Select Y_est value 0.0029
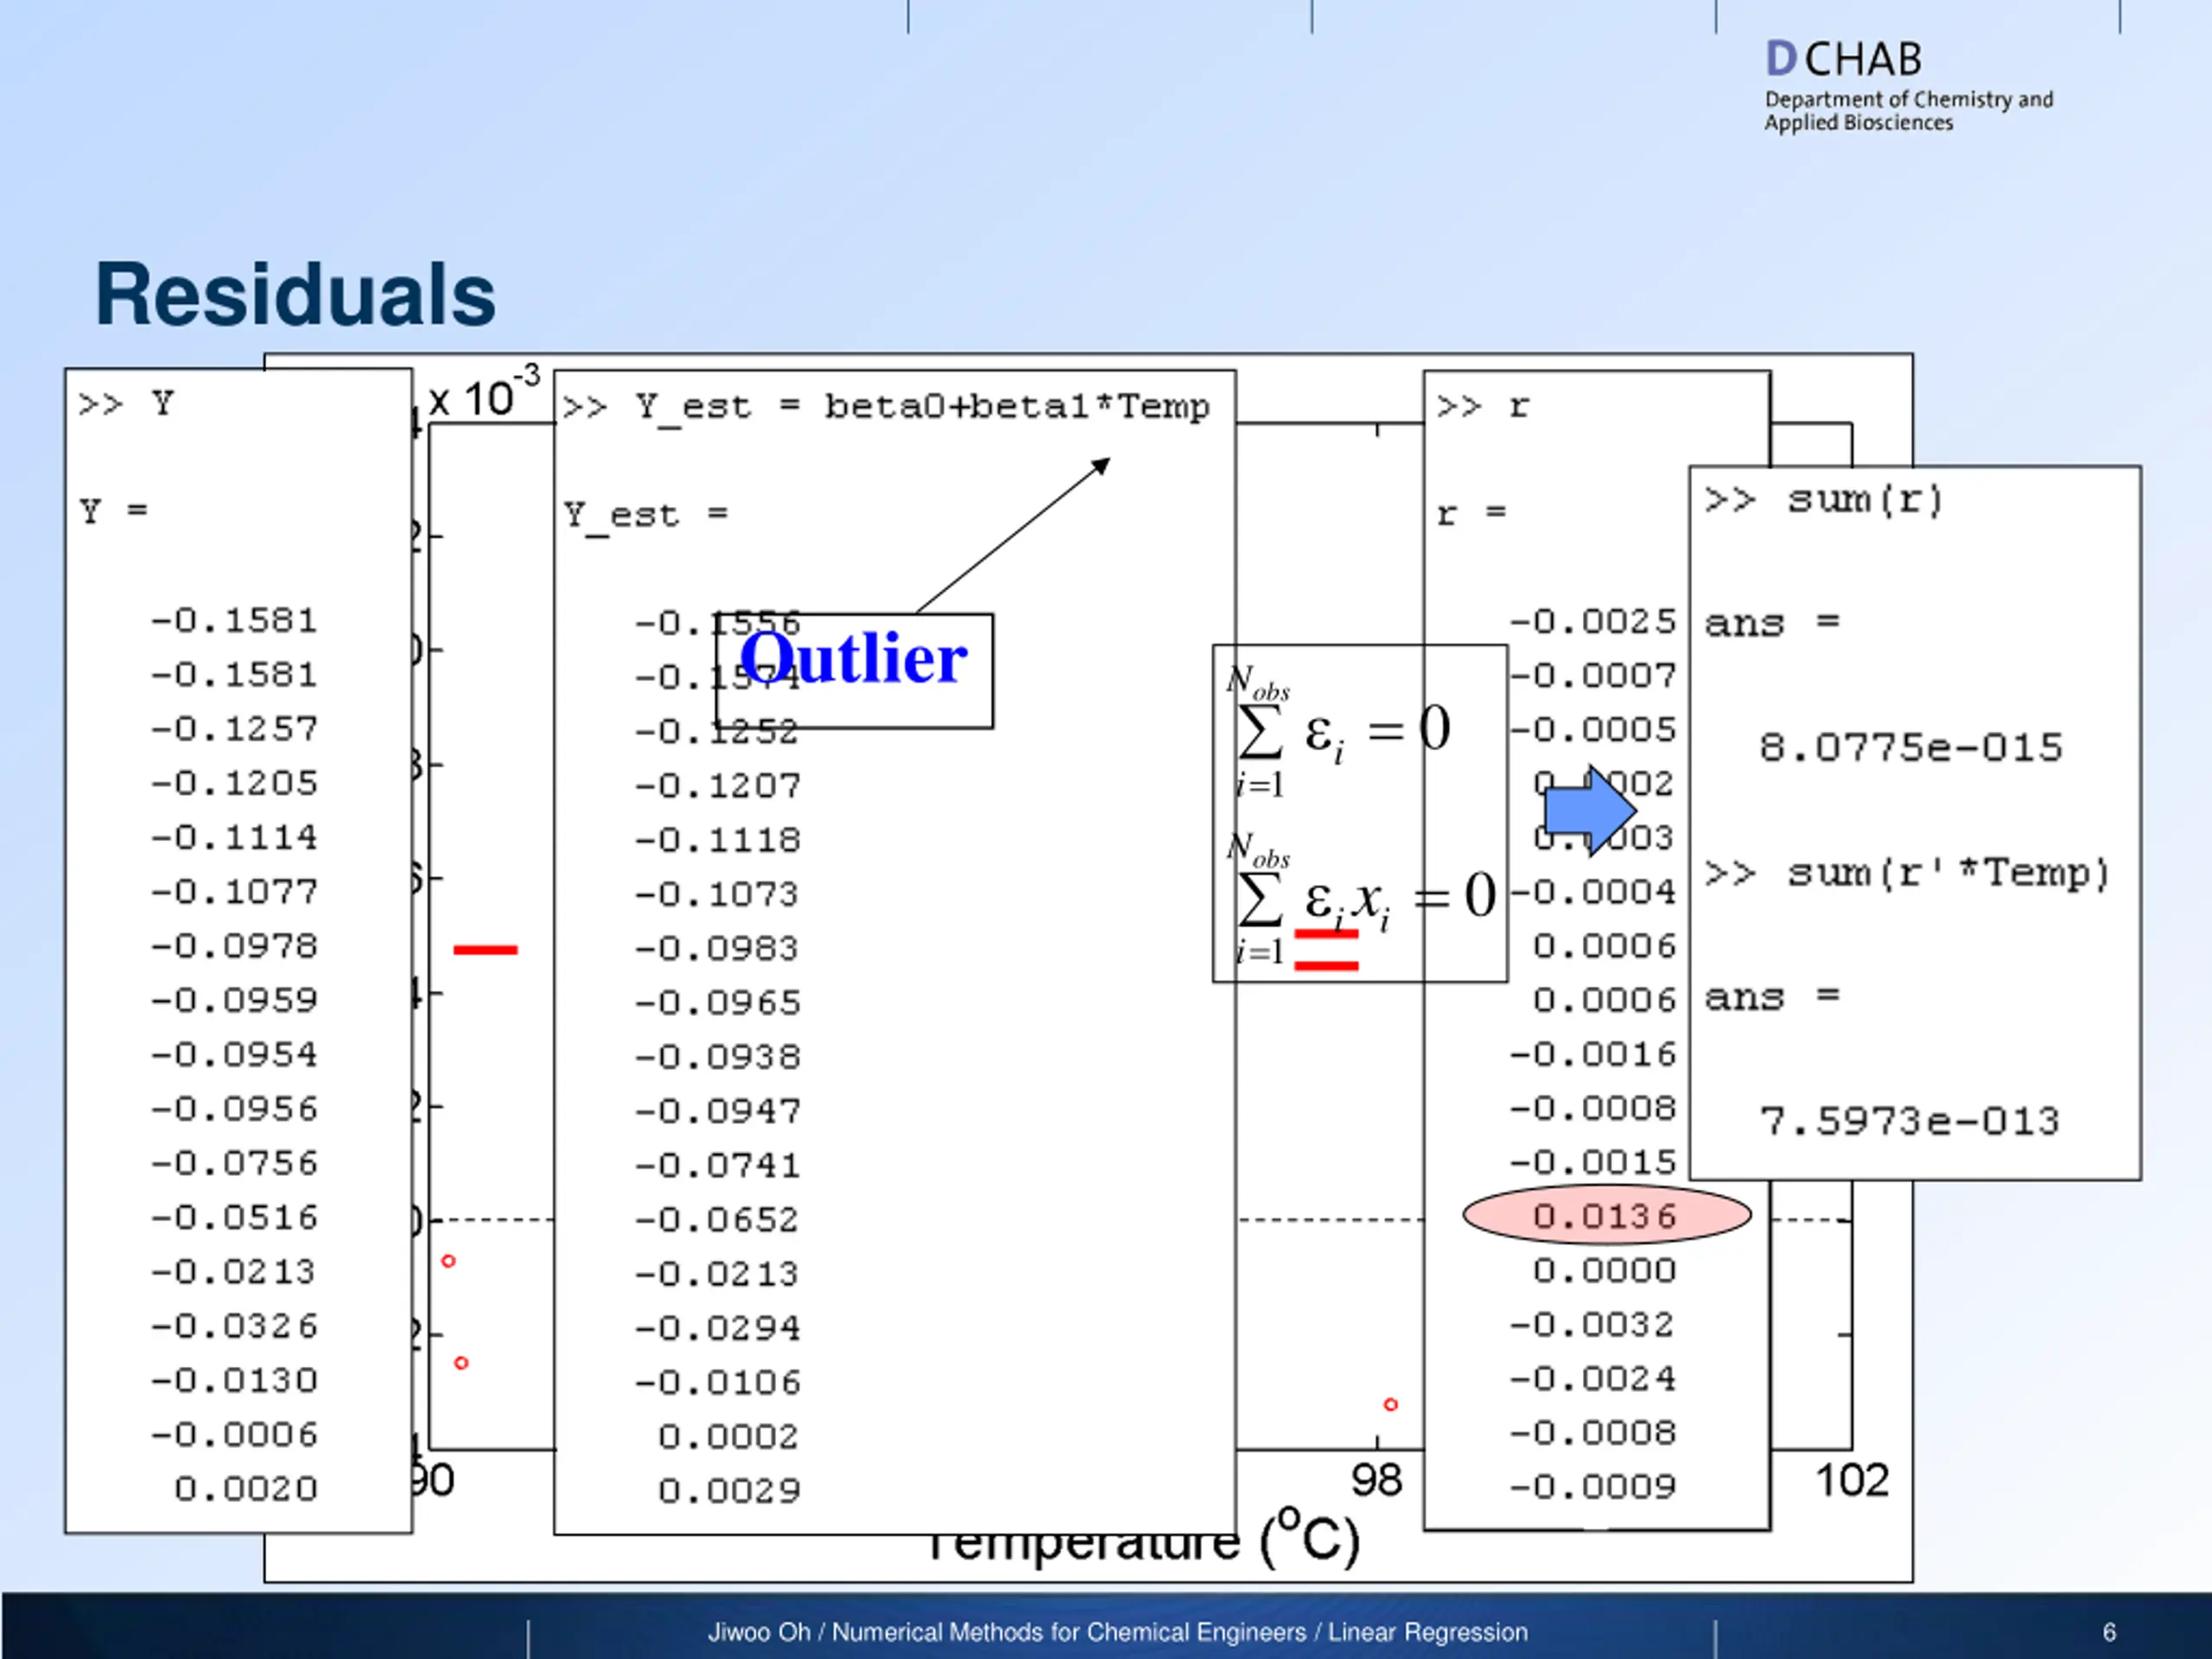 click(730, 1491)
